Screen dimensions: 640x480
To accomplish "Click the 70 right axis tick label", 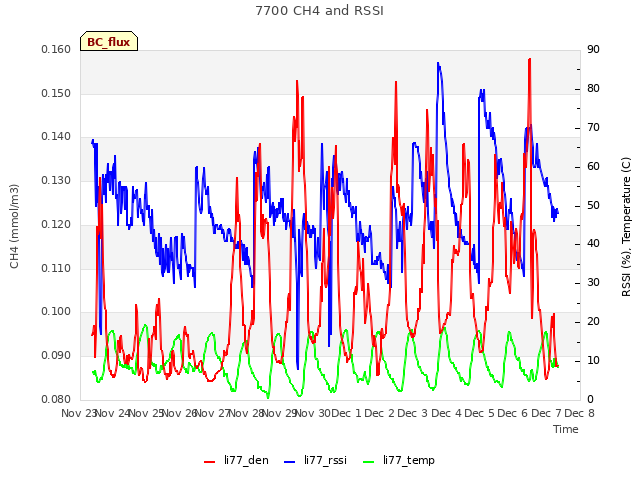I will (593, 128).
